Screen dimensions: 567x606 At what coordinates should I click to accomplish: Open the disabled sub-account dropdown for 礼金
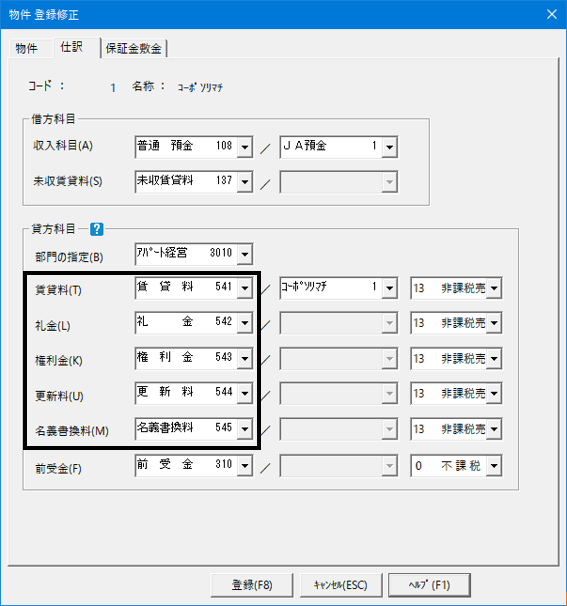pos(390,323)
